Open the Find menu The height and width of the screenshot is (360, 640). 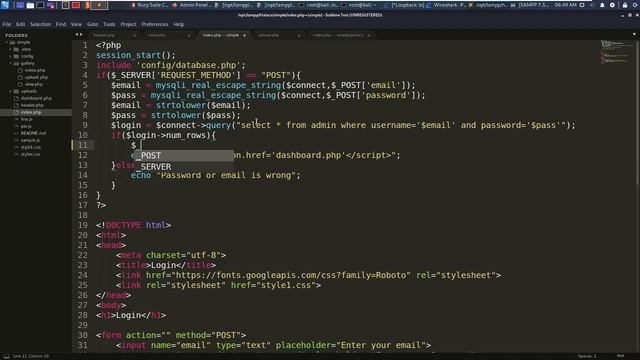[x=61, y=24]
